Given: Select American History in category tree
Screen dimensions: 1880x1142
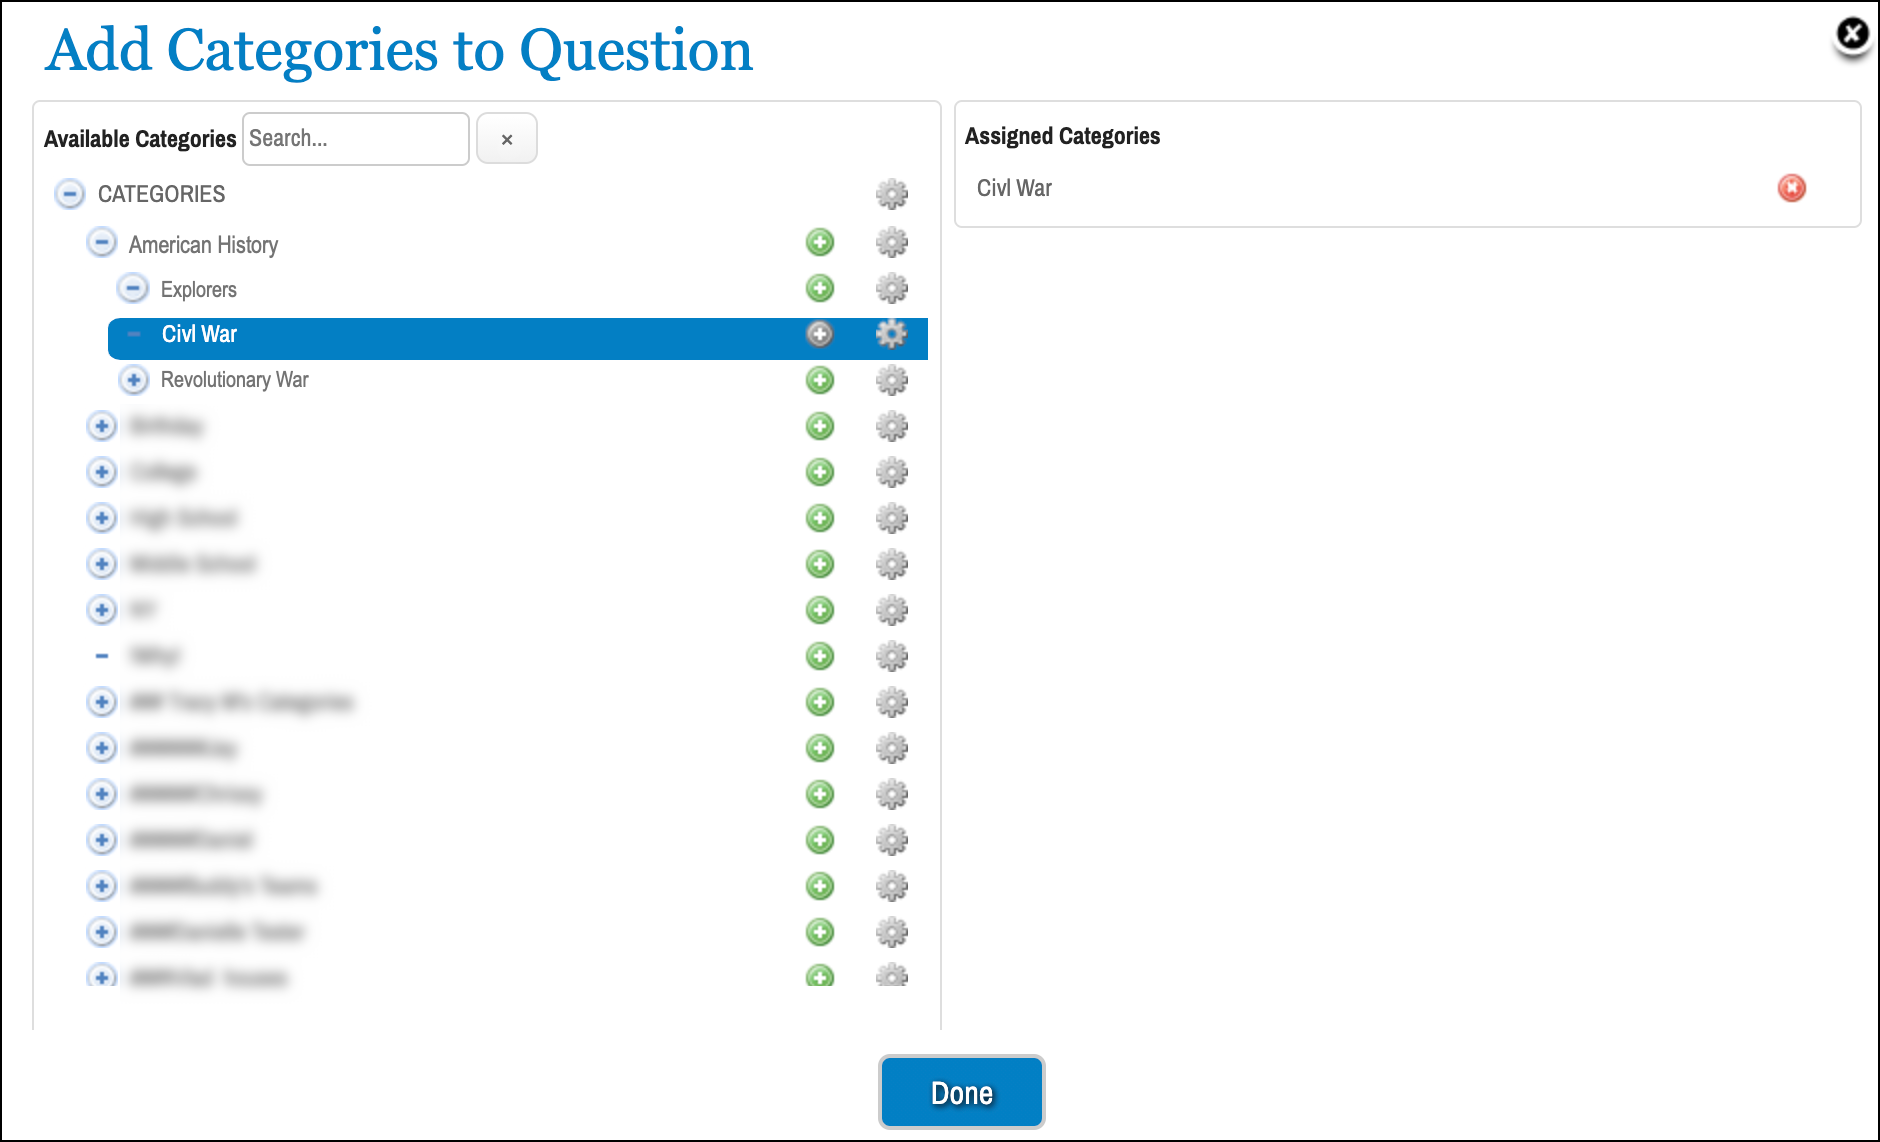Looking at the screenshot, I should (203, 245).
